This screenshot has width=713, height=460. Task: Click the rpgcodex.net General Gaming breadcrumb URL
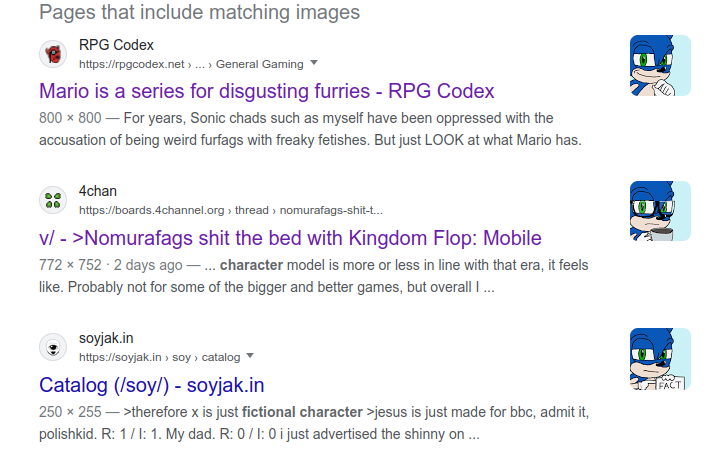[x=190, y=64]
